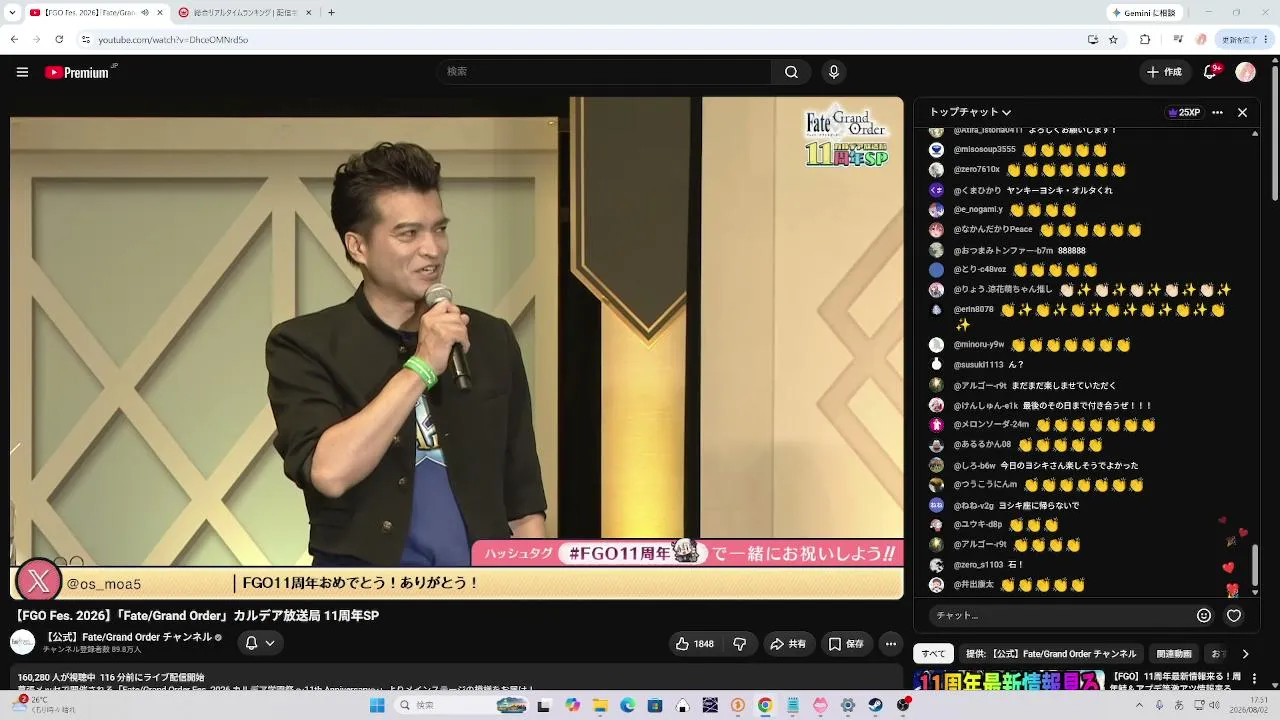Select chat message ヨシキ座に帰らないで

(1039, 505)
